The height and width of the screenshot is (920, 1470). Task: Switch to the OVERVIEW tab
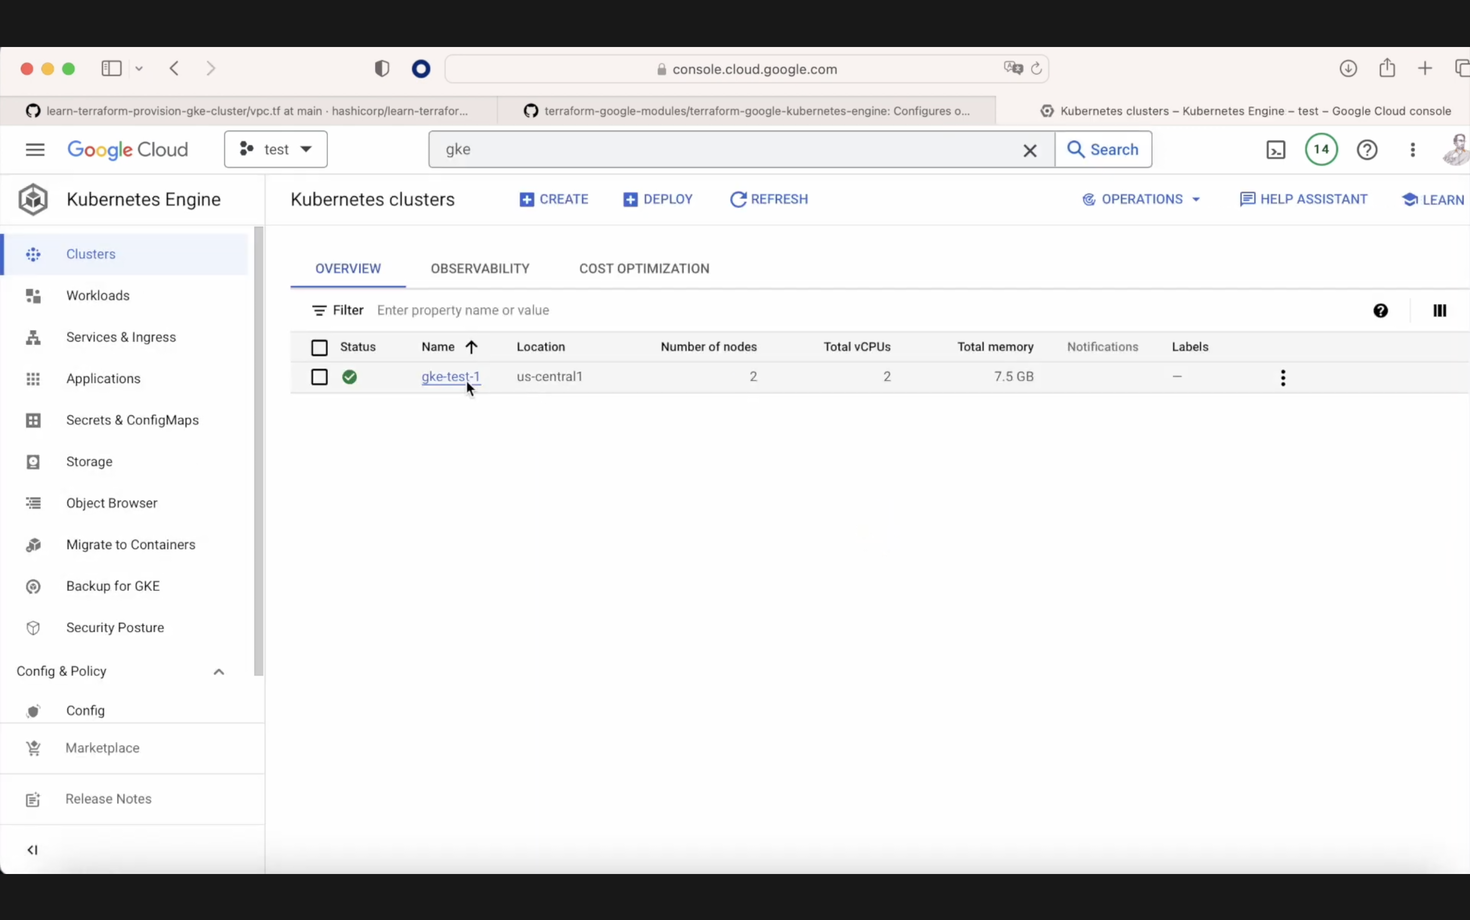pyautogui.click(x=348, y=269)
